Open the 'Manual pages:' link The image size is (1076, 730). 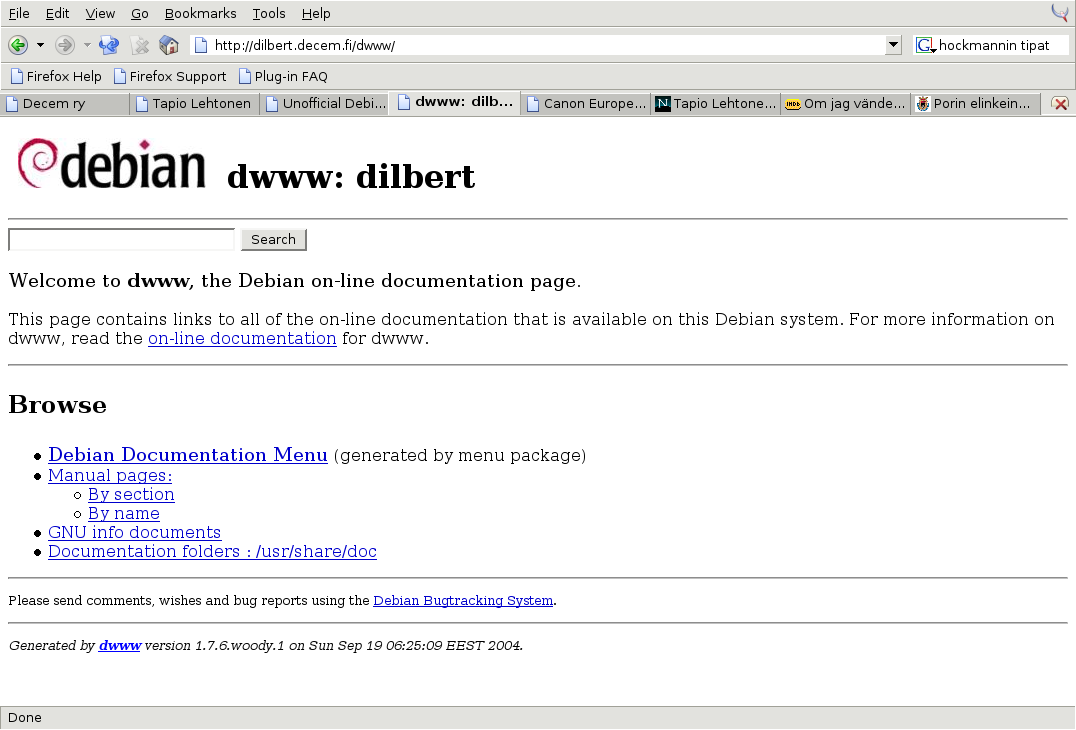[110, 475]
